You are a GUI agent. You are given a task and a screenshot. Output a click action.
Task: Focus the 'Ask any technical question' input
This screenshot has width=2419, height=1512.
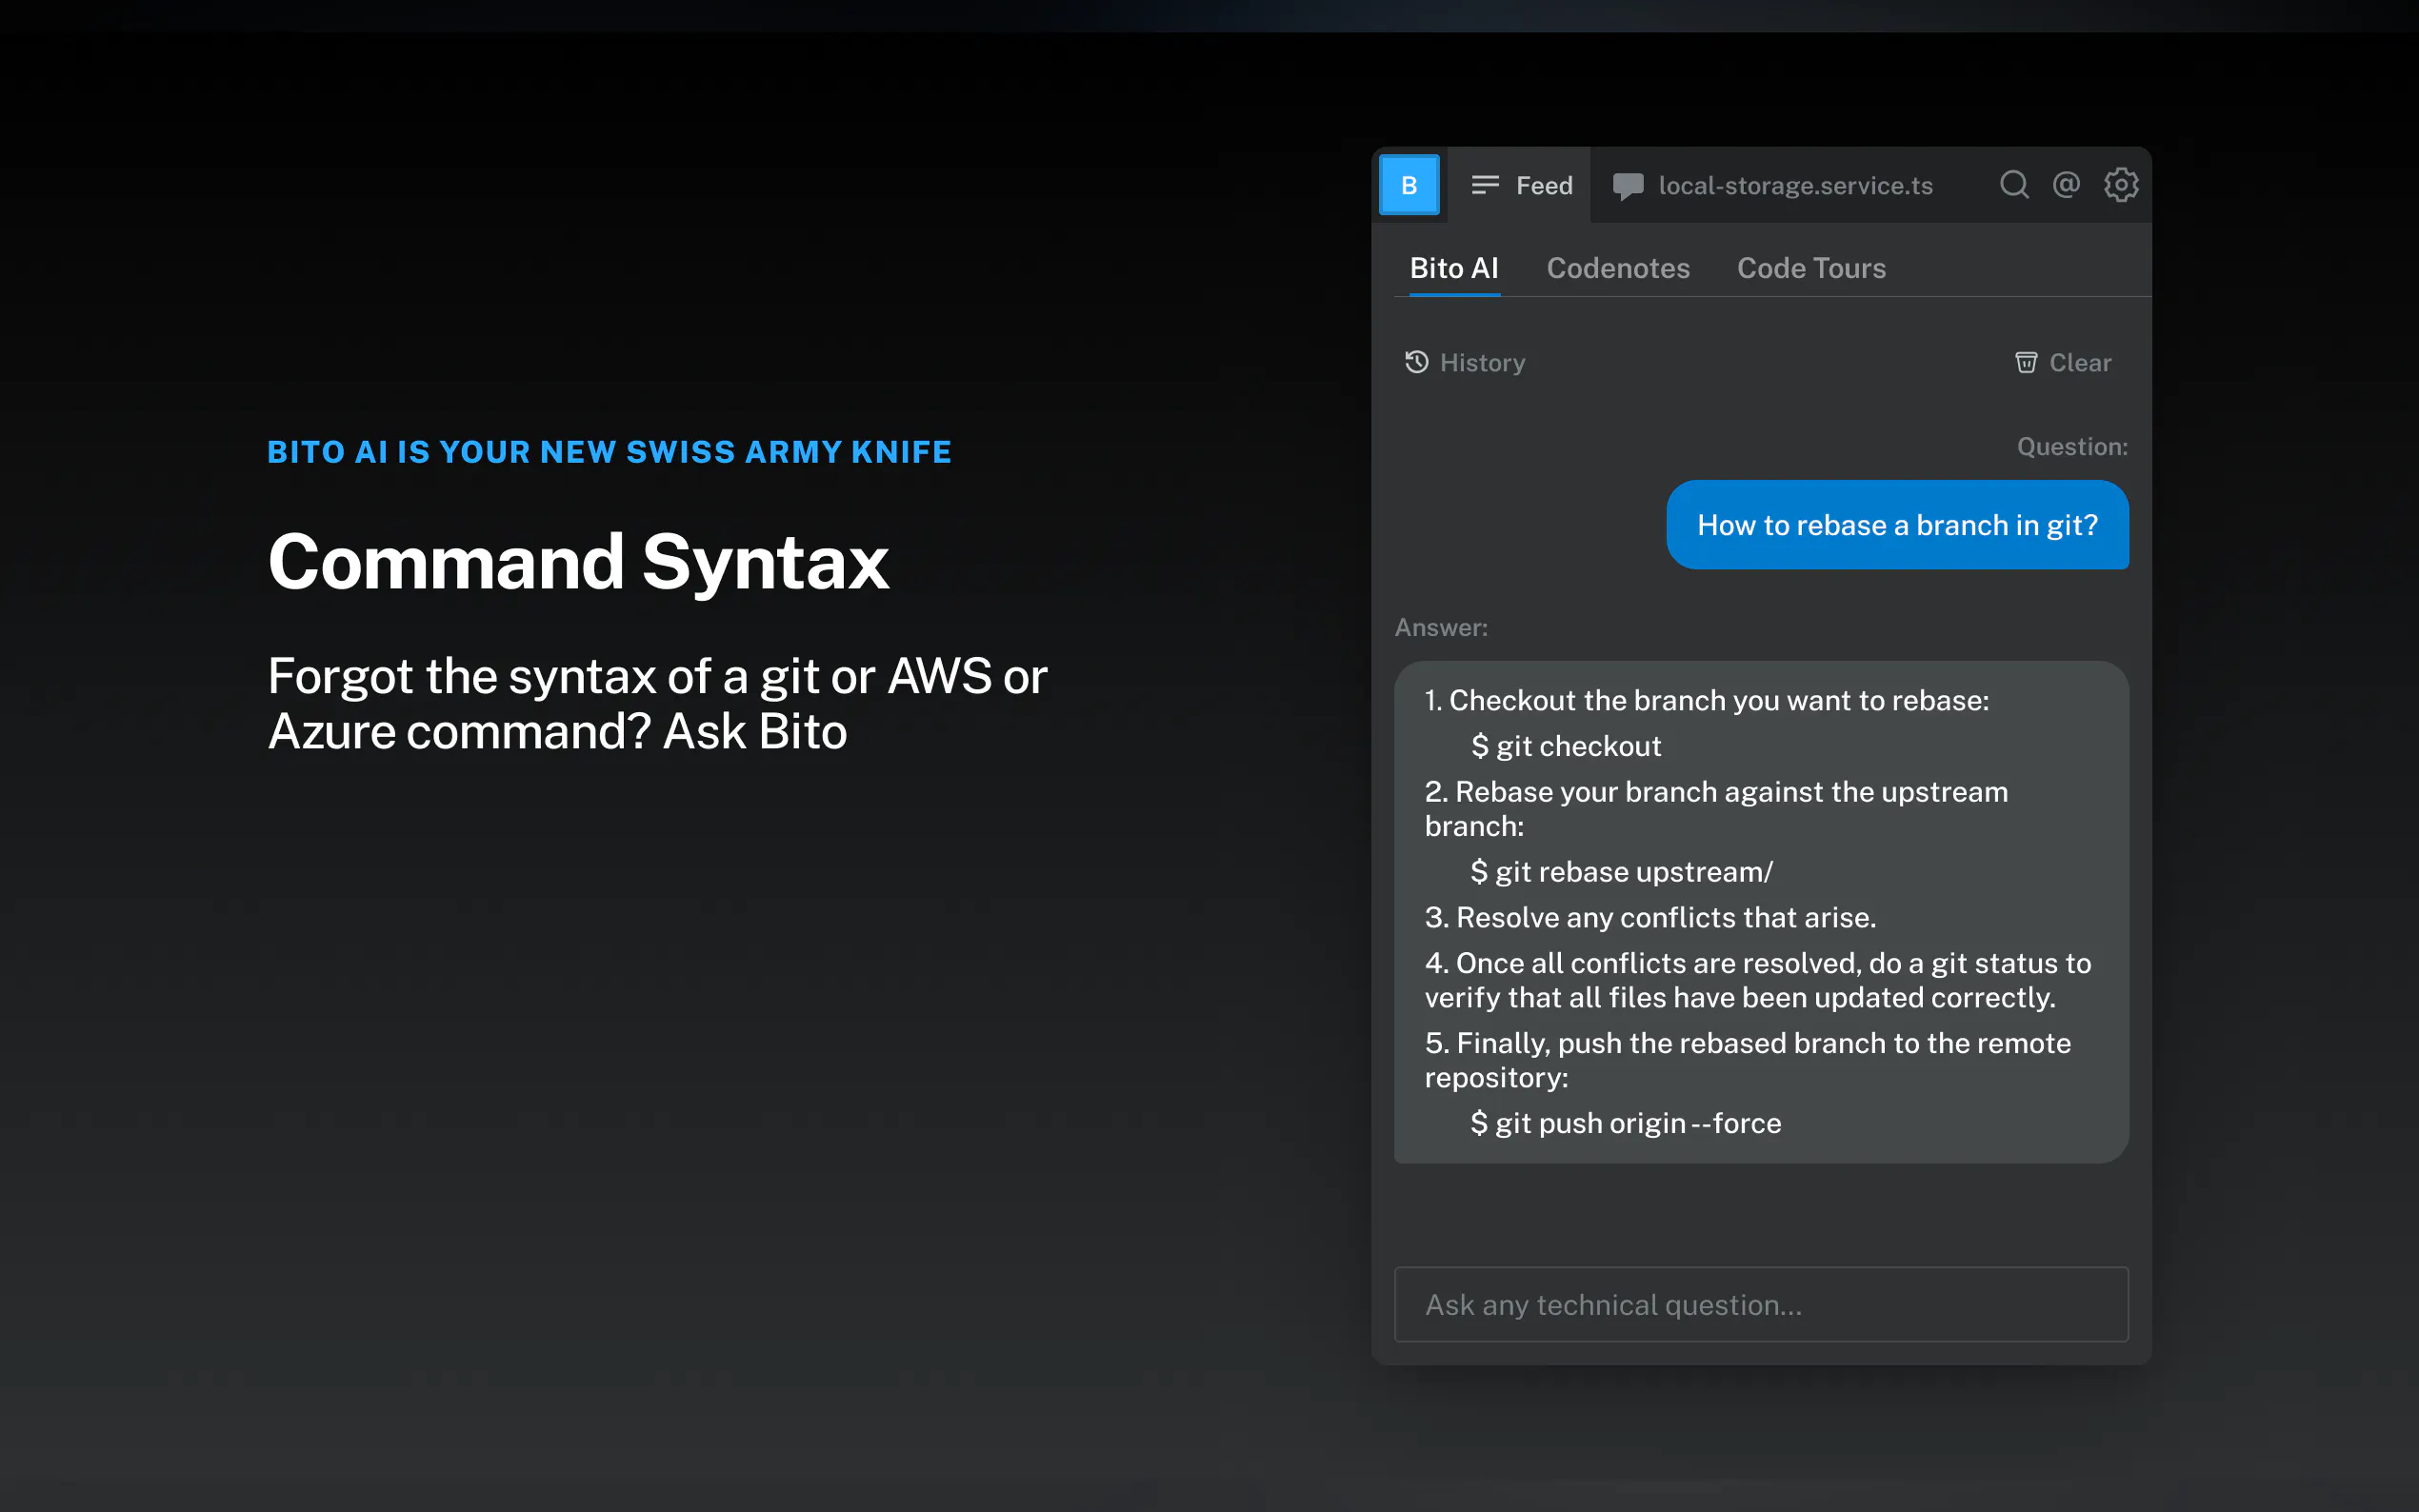tap(1760, 1304)
